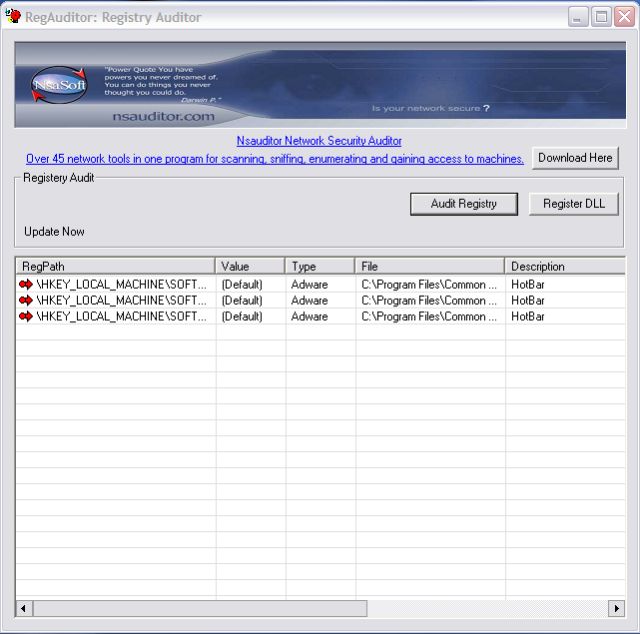Click the Update Now text
Viewport: 640px width, 634px height.
click(x=54, y=231)
